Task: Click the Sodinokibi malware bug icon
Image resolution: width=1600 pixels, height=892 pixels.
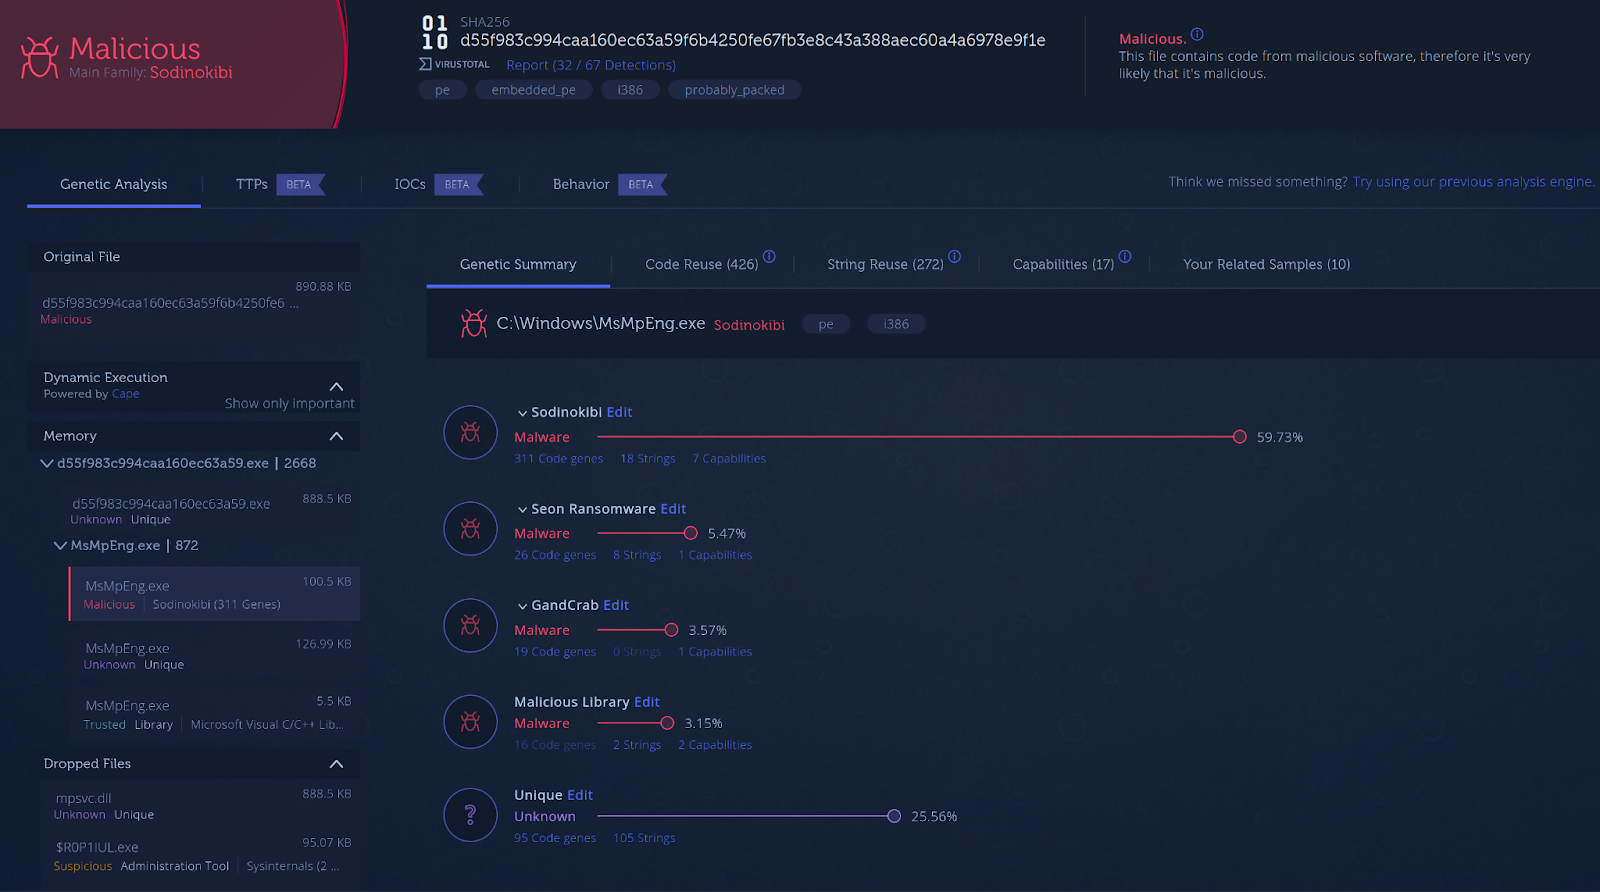Action: (470, 432)
